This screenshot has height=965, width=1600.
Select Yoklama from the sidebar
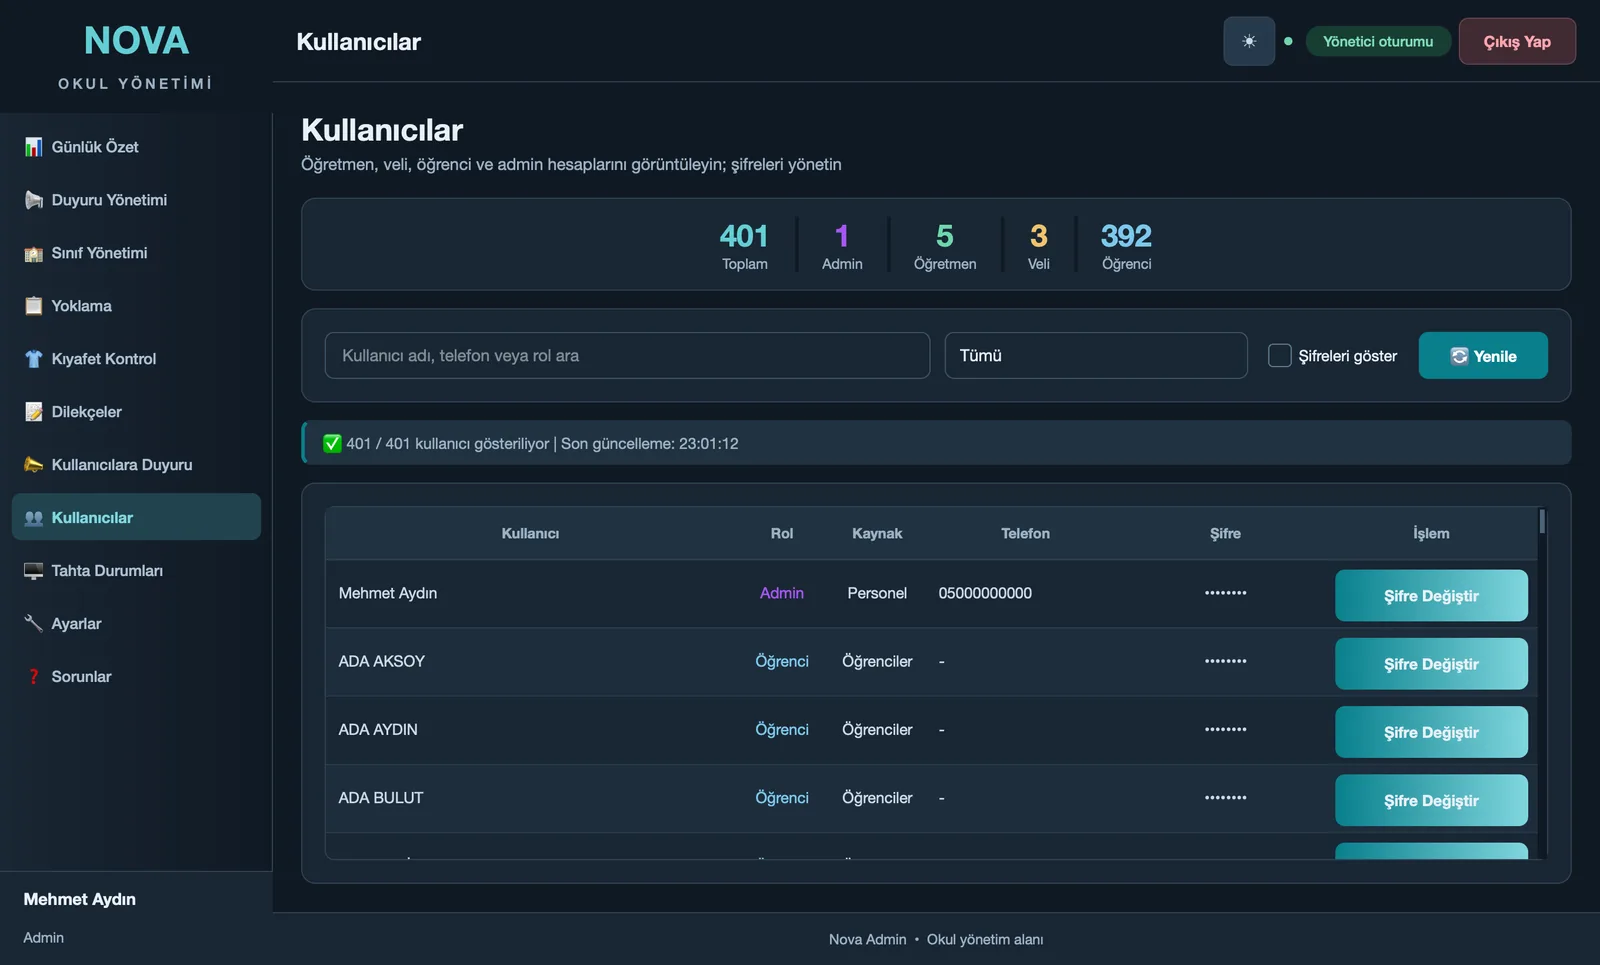point(136,306)
